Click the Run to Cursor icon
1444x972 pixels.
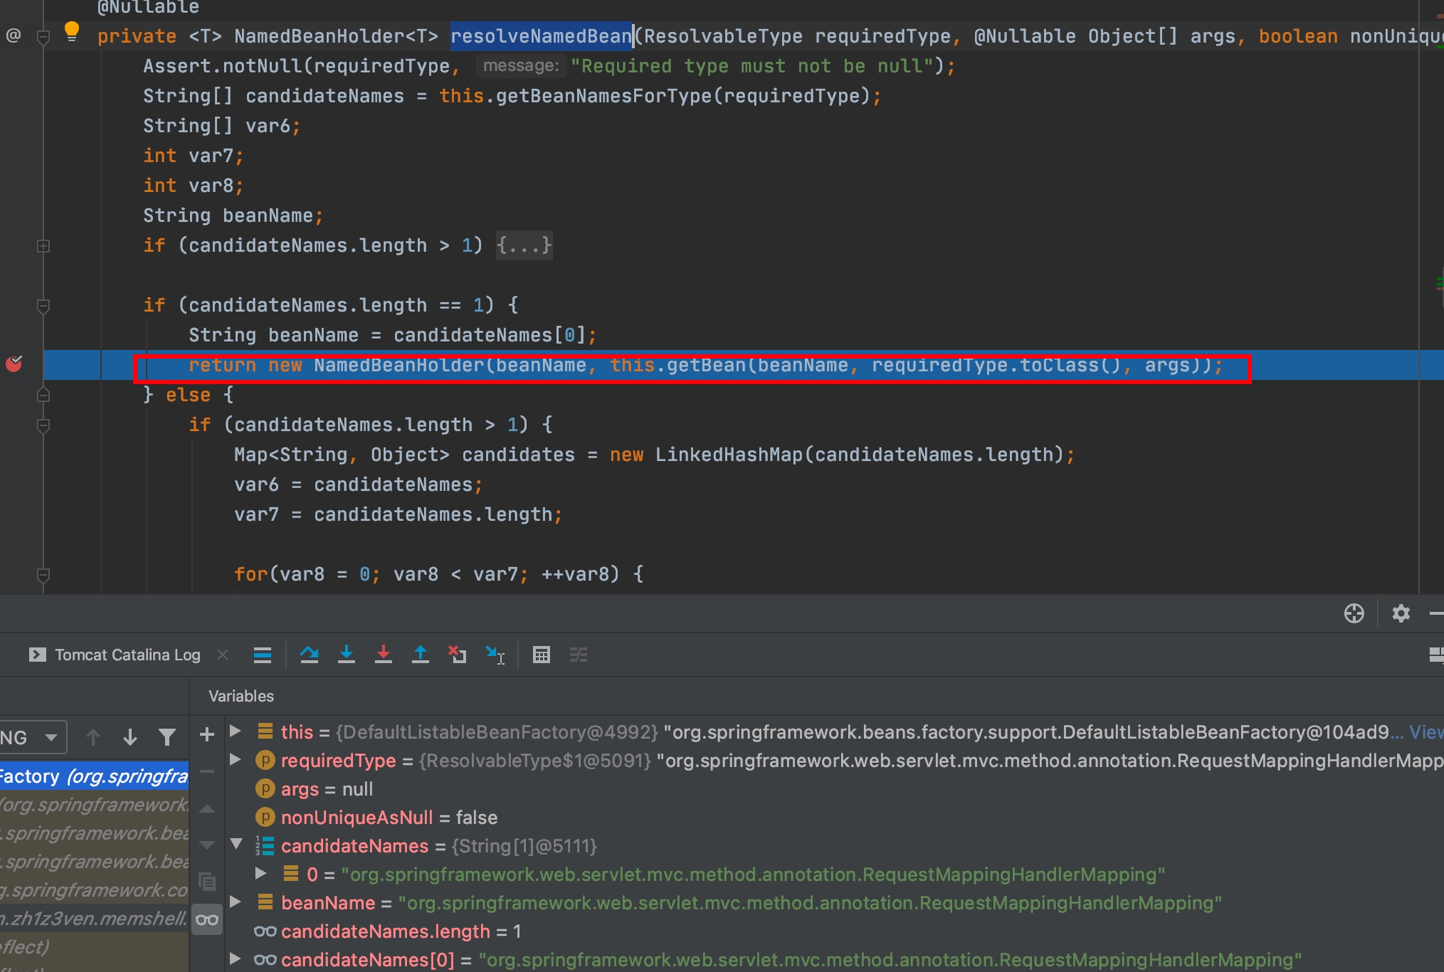tap(495, 655)
